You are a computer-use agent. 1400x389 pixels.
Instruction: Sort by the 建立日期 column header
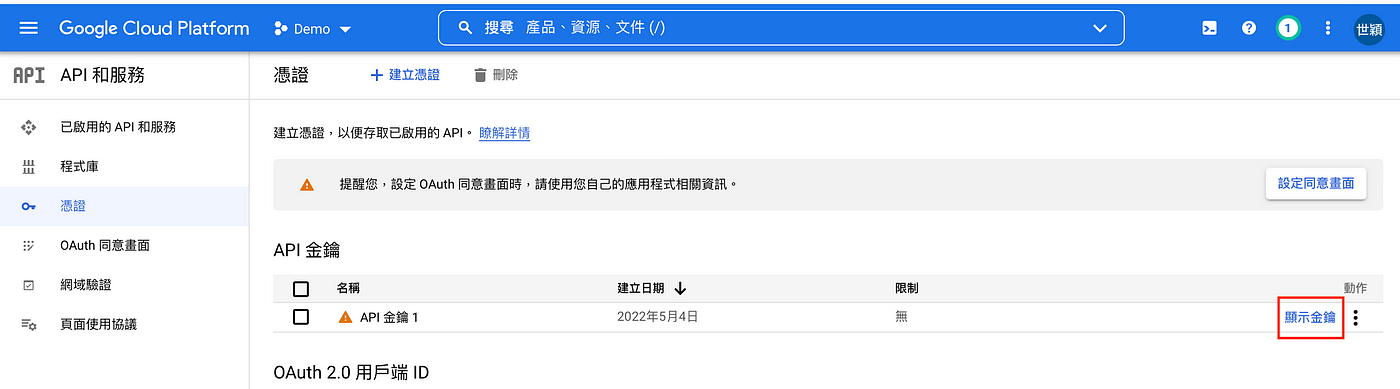(641, 288)
